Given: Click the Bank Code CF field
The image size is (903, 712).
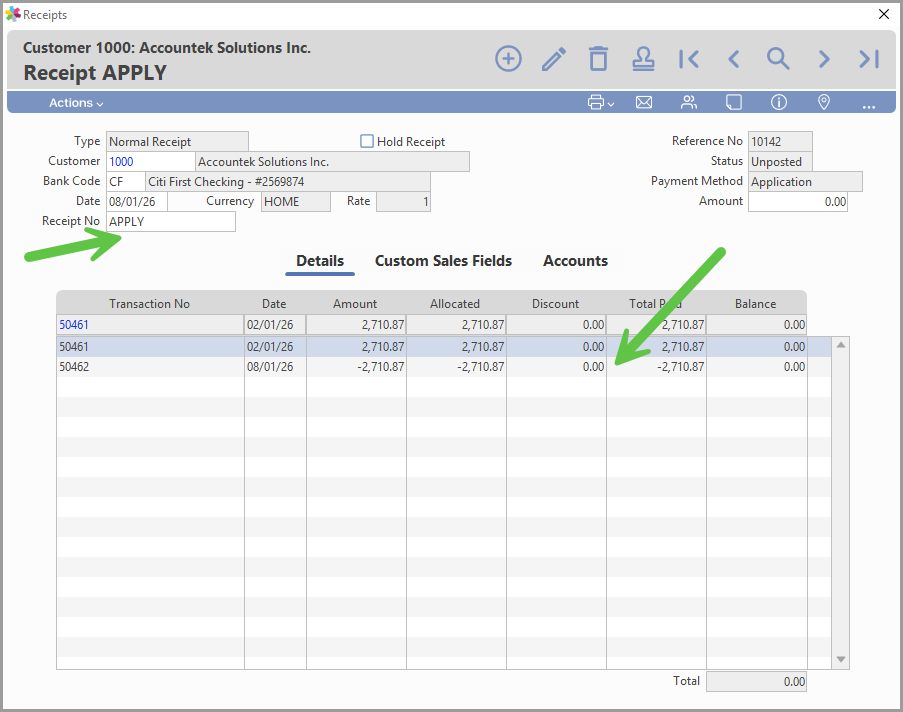Looking at the screenshot, I should (126, 181).
